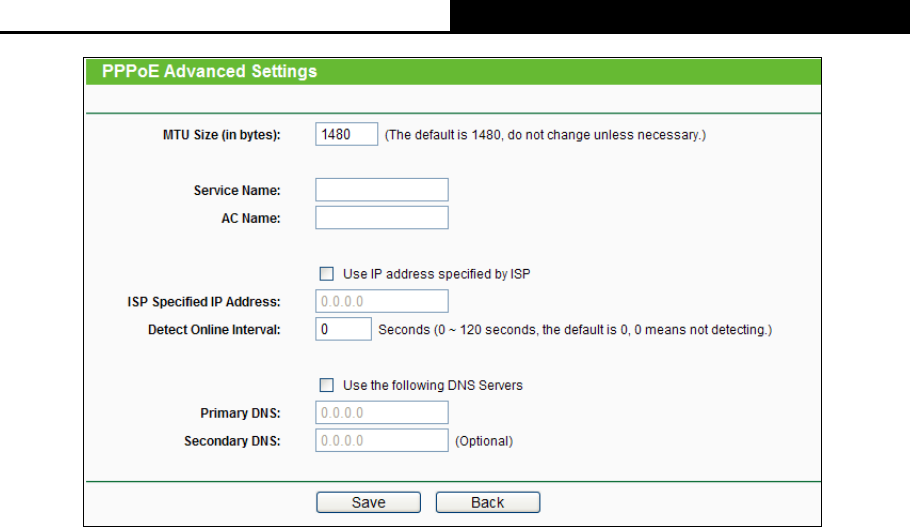Image resolution: width=910 pixels, height=527 pixels.
Task: Click the ISP Specified IP Address field
Action: 382,301
